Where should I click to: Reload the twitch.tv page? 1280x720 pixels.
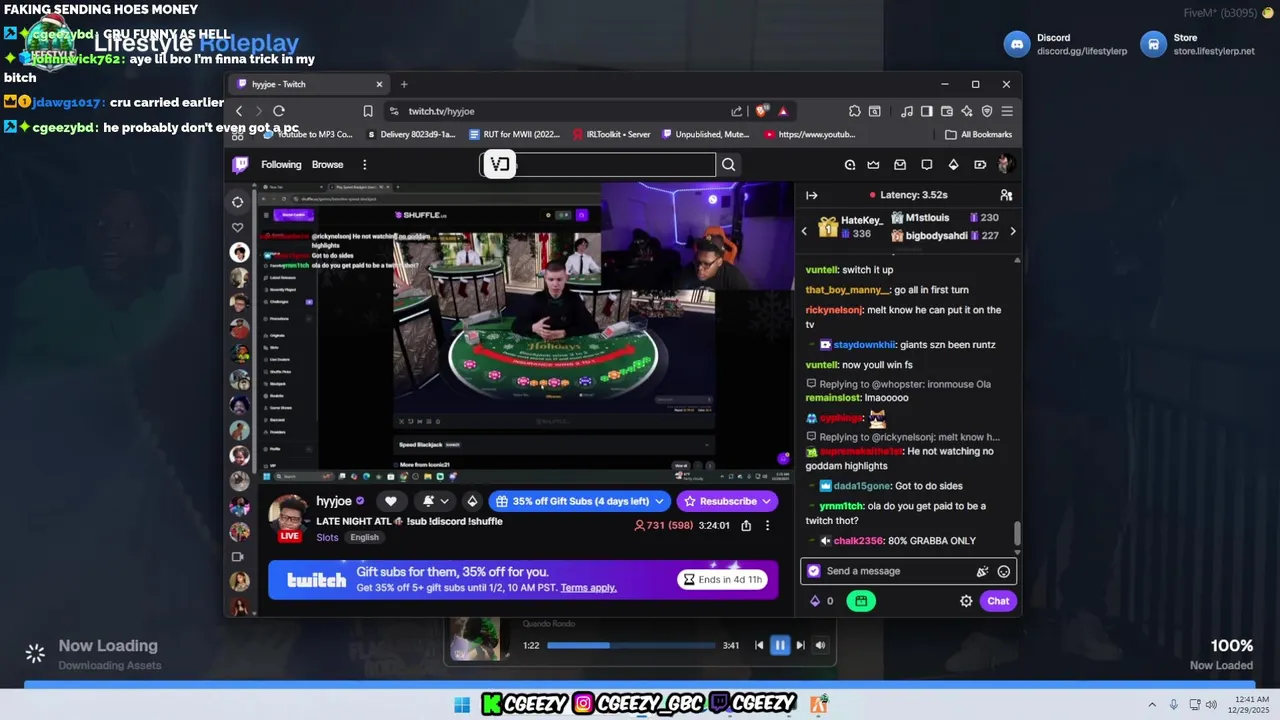click(279, 111)
